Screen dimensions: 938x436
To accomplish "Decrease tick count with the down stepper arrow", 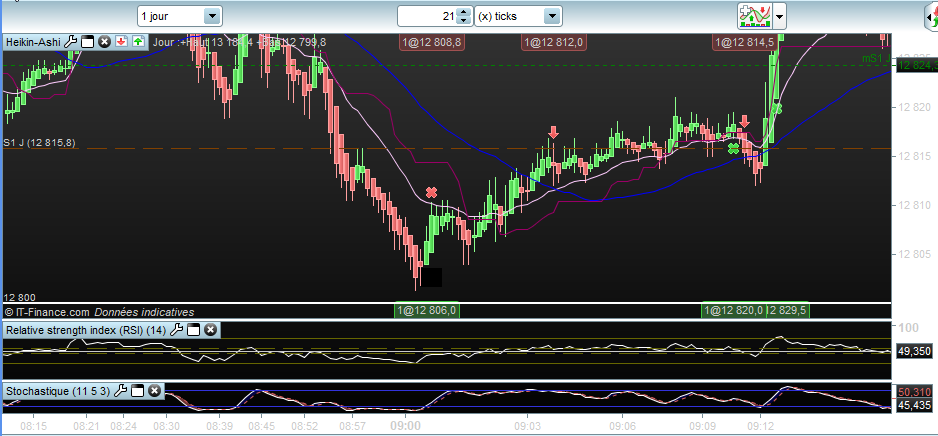I will (x=464, y=21).
